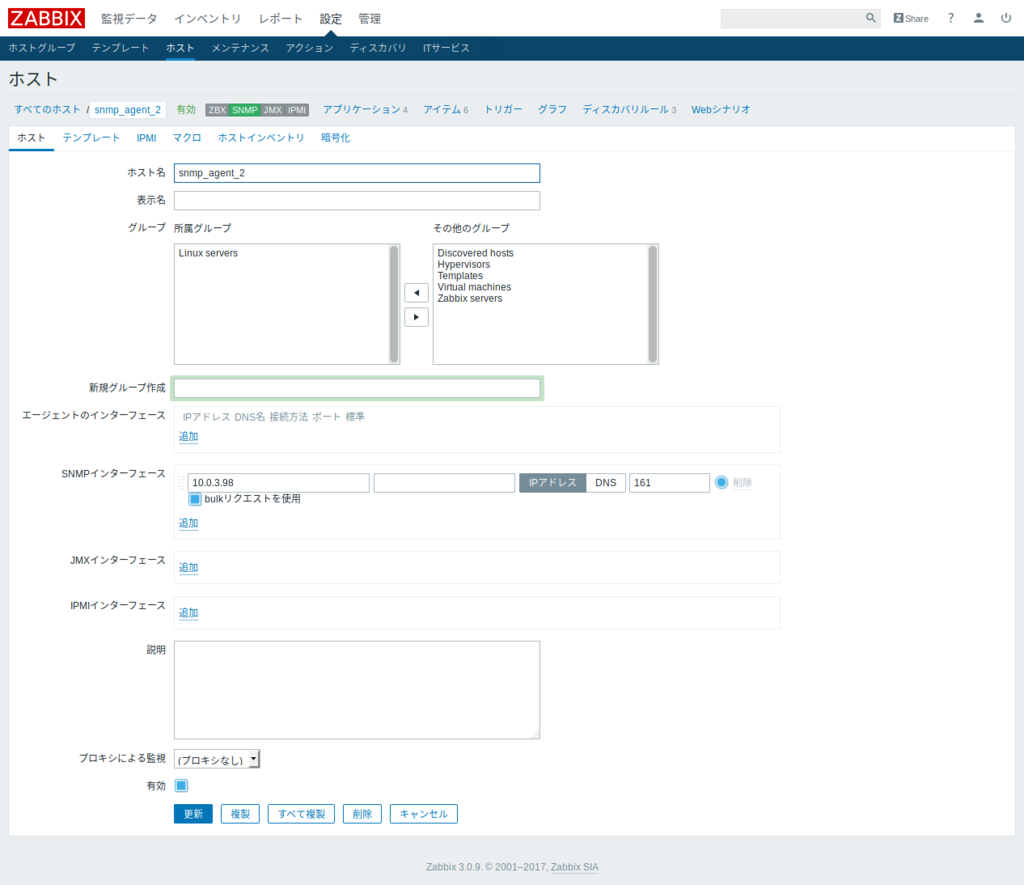Open snmp_agent_2 breadcrumb link
Image resolution: width=1024 pixels, height=885 pixels.
click(127, 110)
